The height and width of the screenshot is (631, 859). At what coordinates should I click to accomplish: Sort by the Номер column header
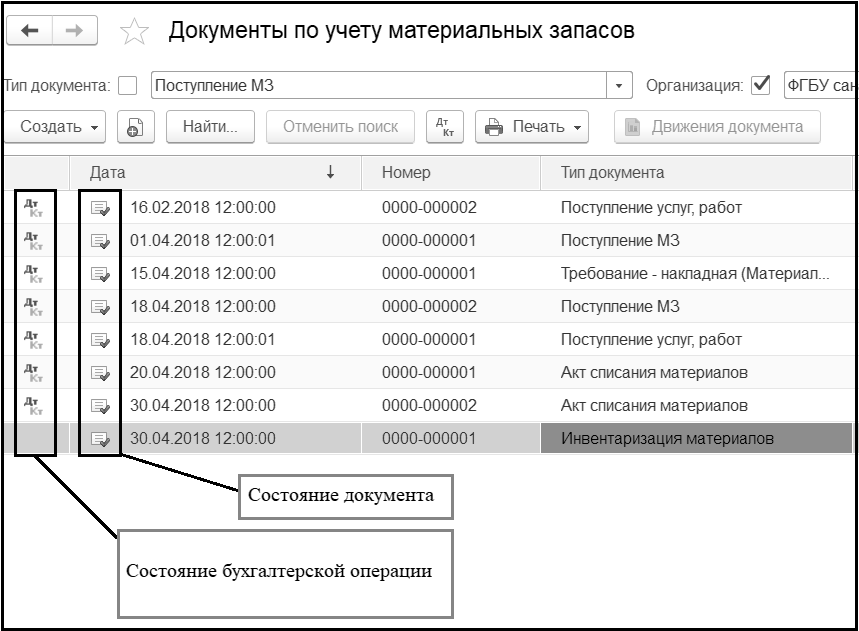click(451, 173)
